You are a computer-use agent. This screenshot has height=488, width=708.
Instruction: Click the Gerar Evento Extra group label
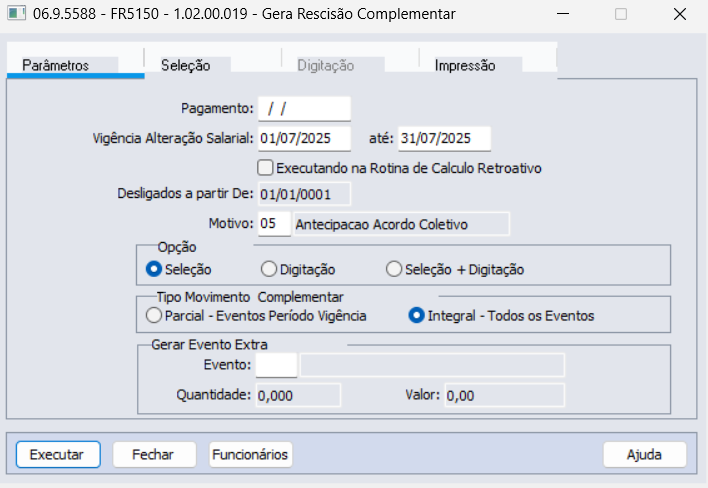210,345
